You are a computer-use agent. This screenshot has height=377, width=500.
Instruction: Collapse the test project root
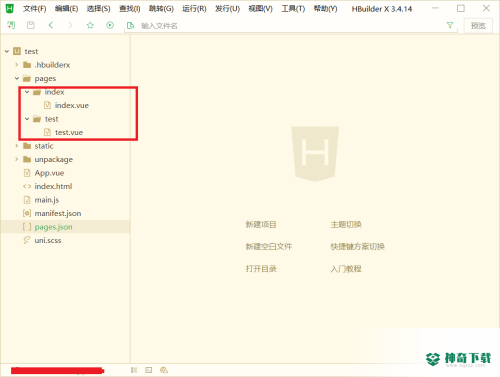pyautogui.click(x=7, y=51)
